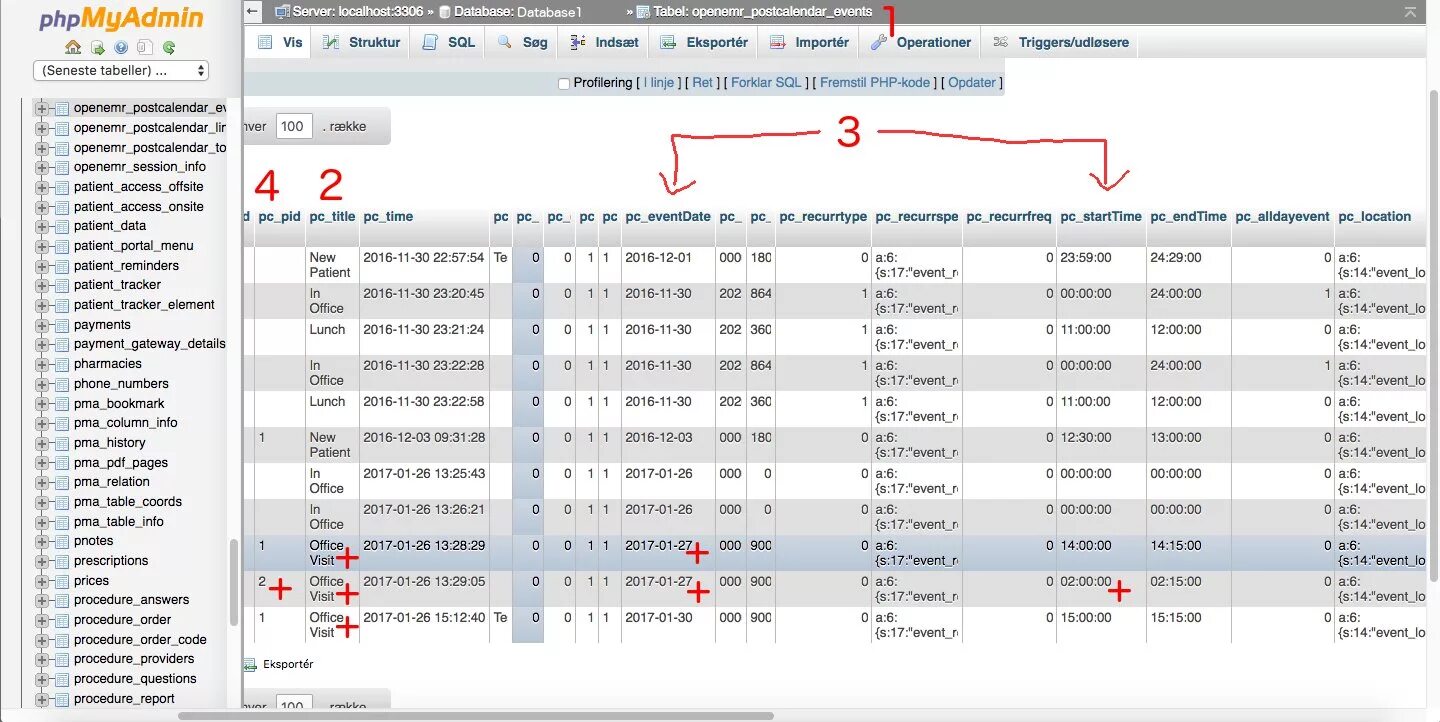The image size is (1440, 722).
Task: Sort by the pc_startTime column header
Action: click(x=1101, y=217)
